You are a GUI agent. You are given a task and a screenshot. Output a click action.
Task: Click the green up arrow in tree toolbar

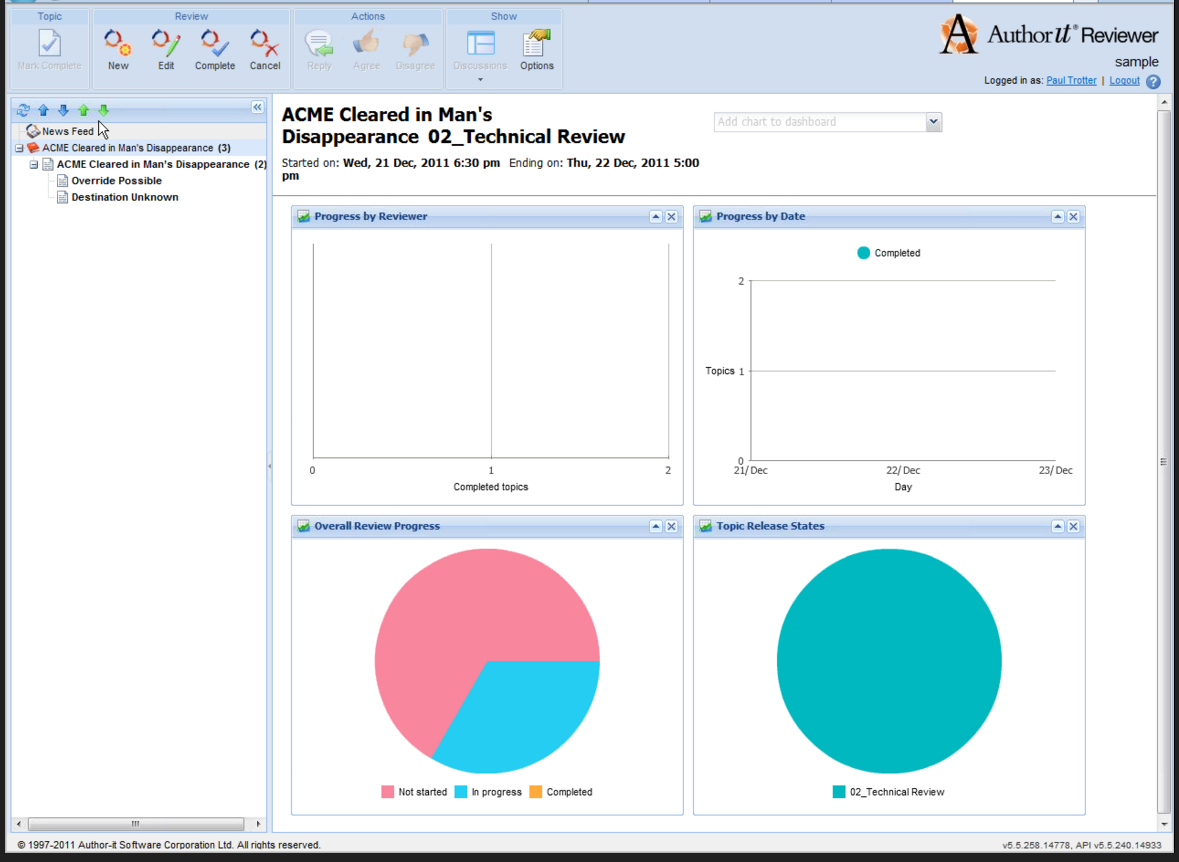(x=83, y=110)
